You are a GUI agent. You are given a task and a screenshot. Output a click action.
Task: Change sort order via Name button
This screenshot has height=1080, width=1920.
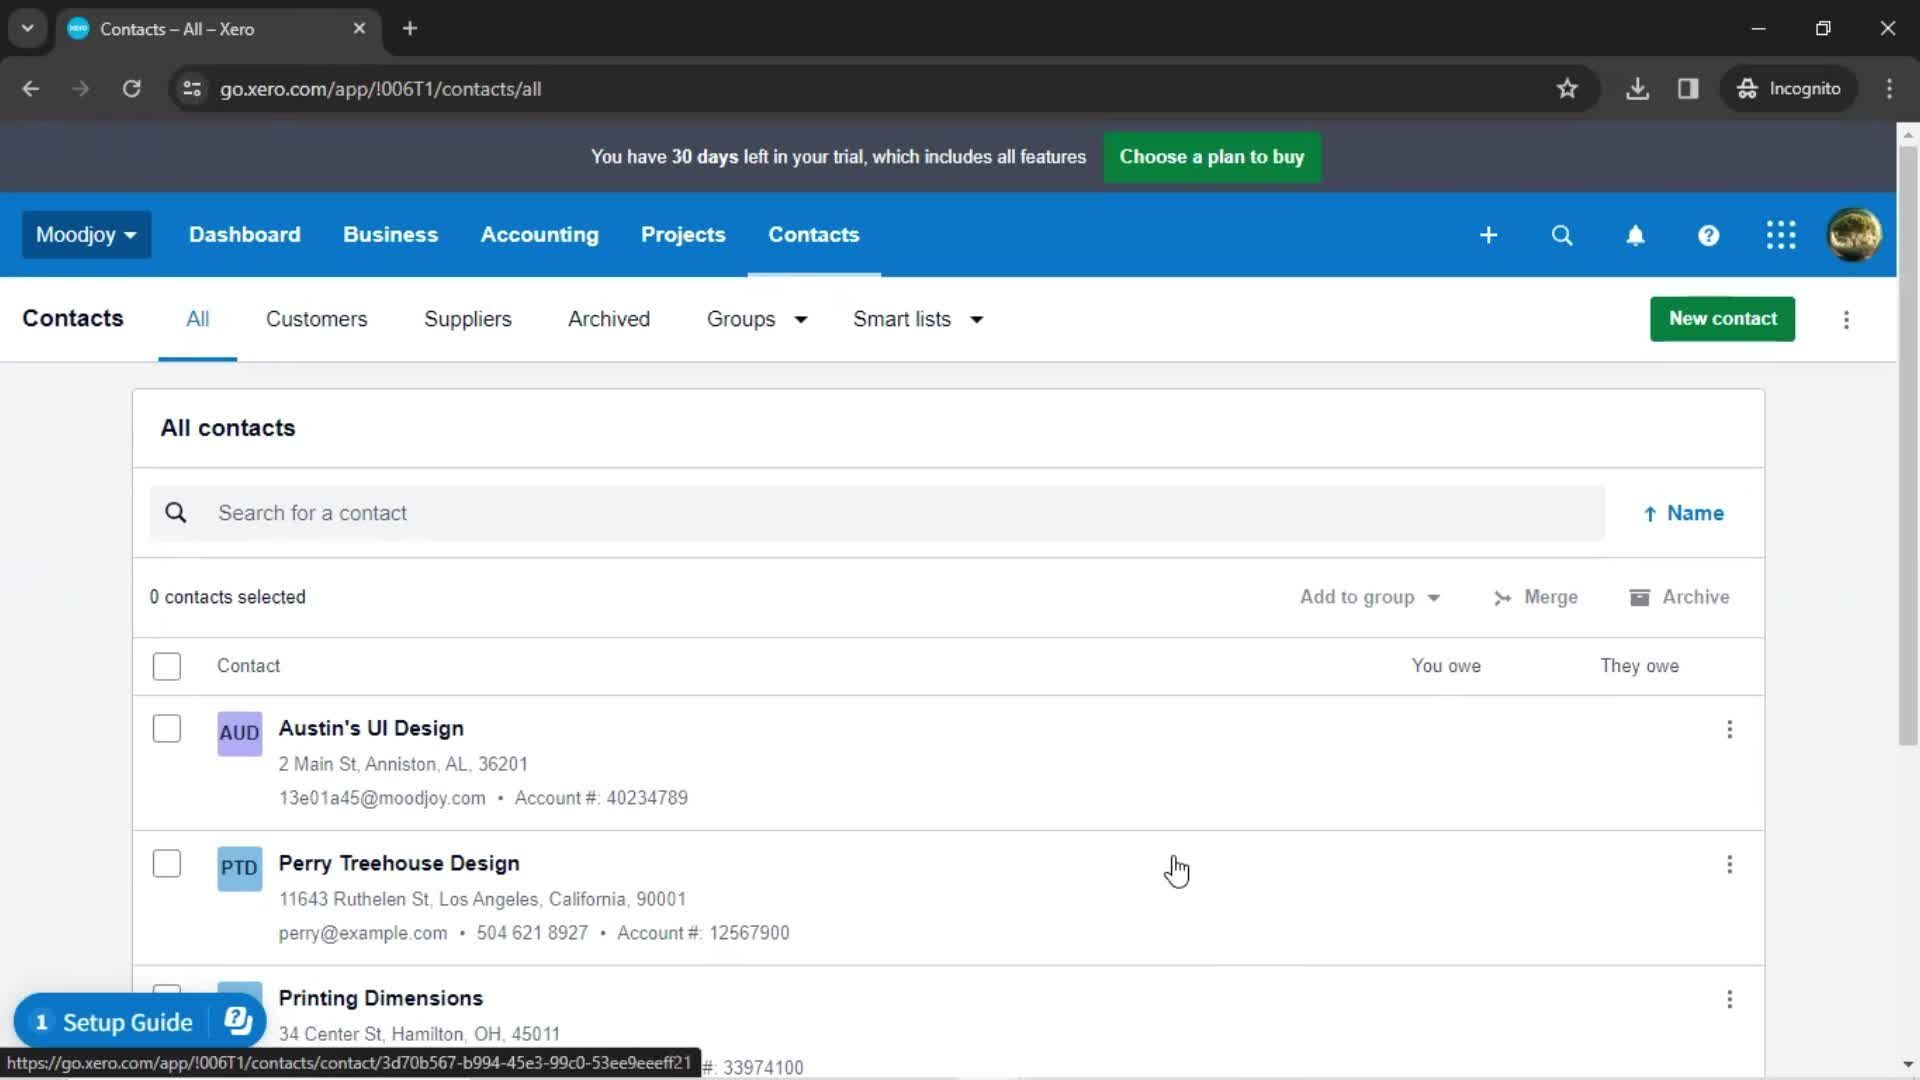pyautogui.click(x=1684, y=513)
